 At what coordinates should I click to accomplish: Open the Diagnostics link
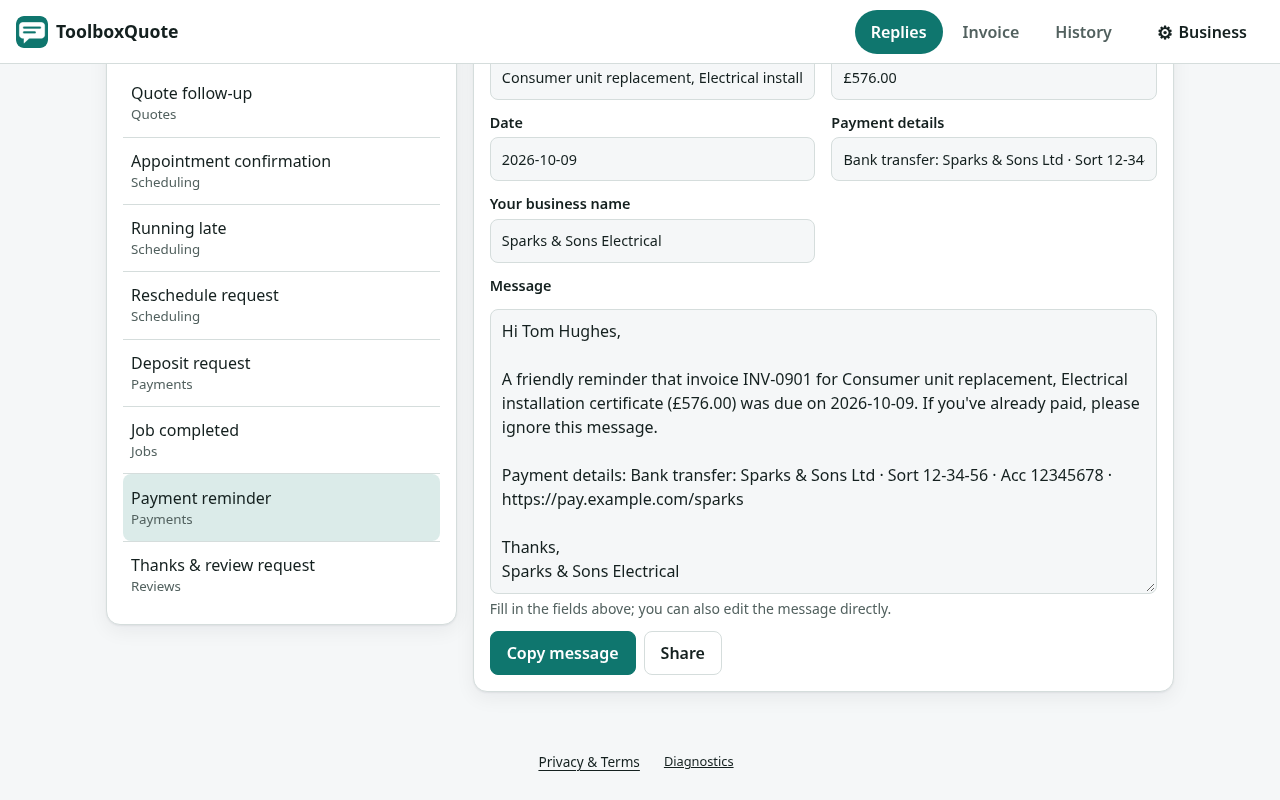(699, 762)
